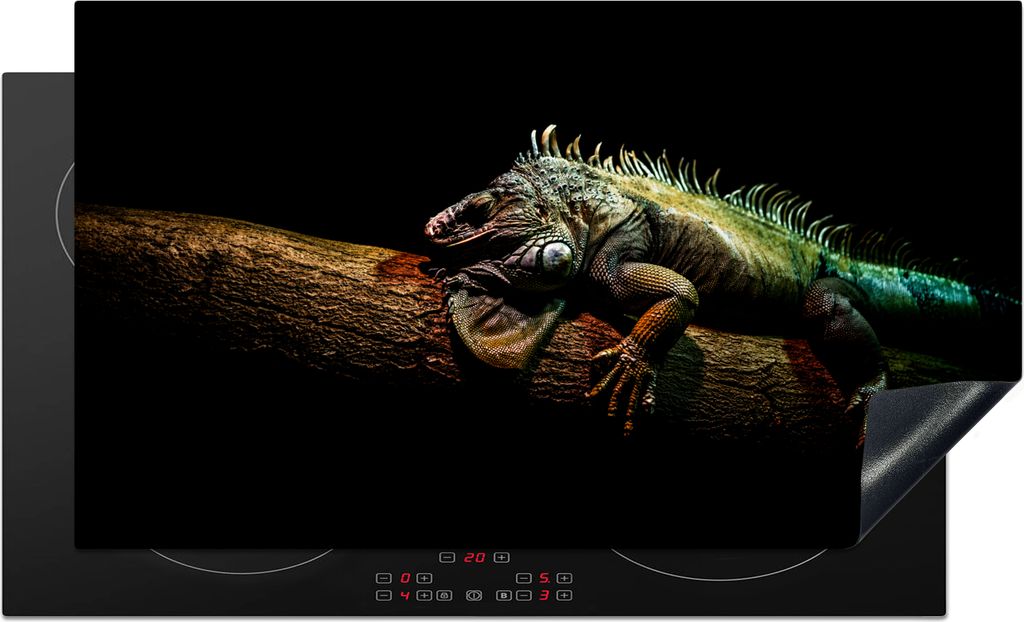1024x622 pixels.
Task: Increase the zone showing 0
Action: pyautogui.click(x=425, y=578)
